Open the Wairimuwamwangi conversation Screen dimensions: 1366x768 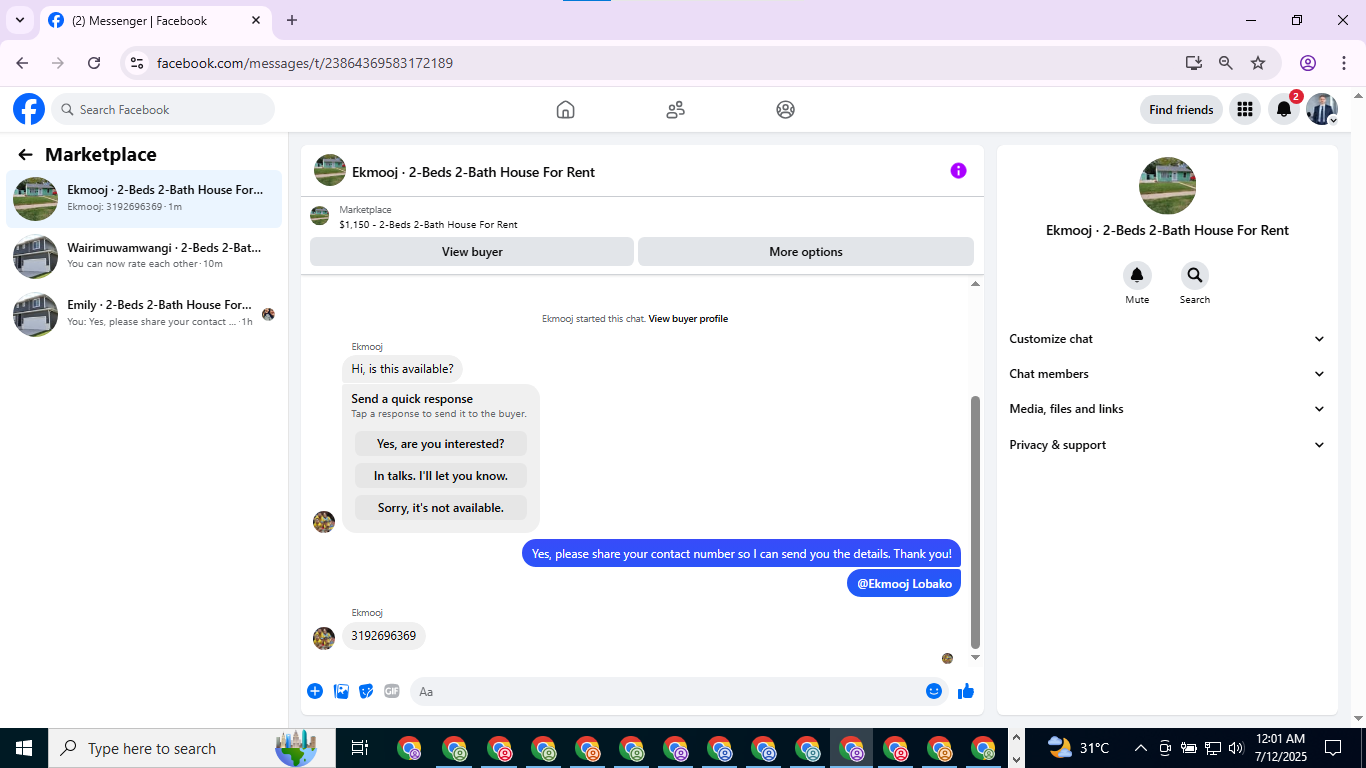coord(144,256)
